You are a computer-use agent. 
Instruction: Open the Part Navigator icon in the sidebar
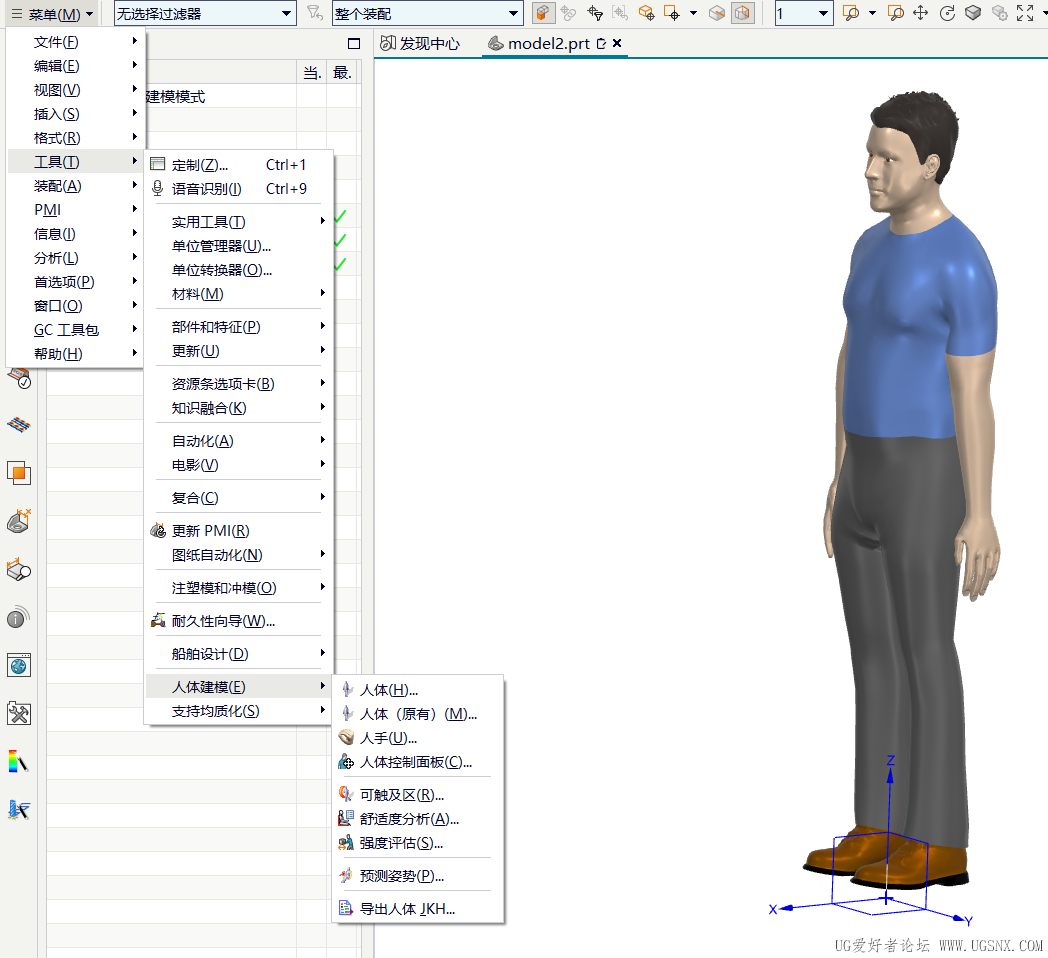[18, 472]
